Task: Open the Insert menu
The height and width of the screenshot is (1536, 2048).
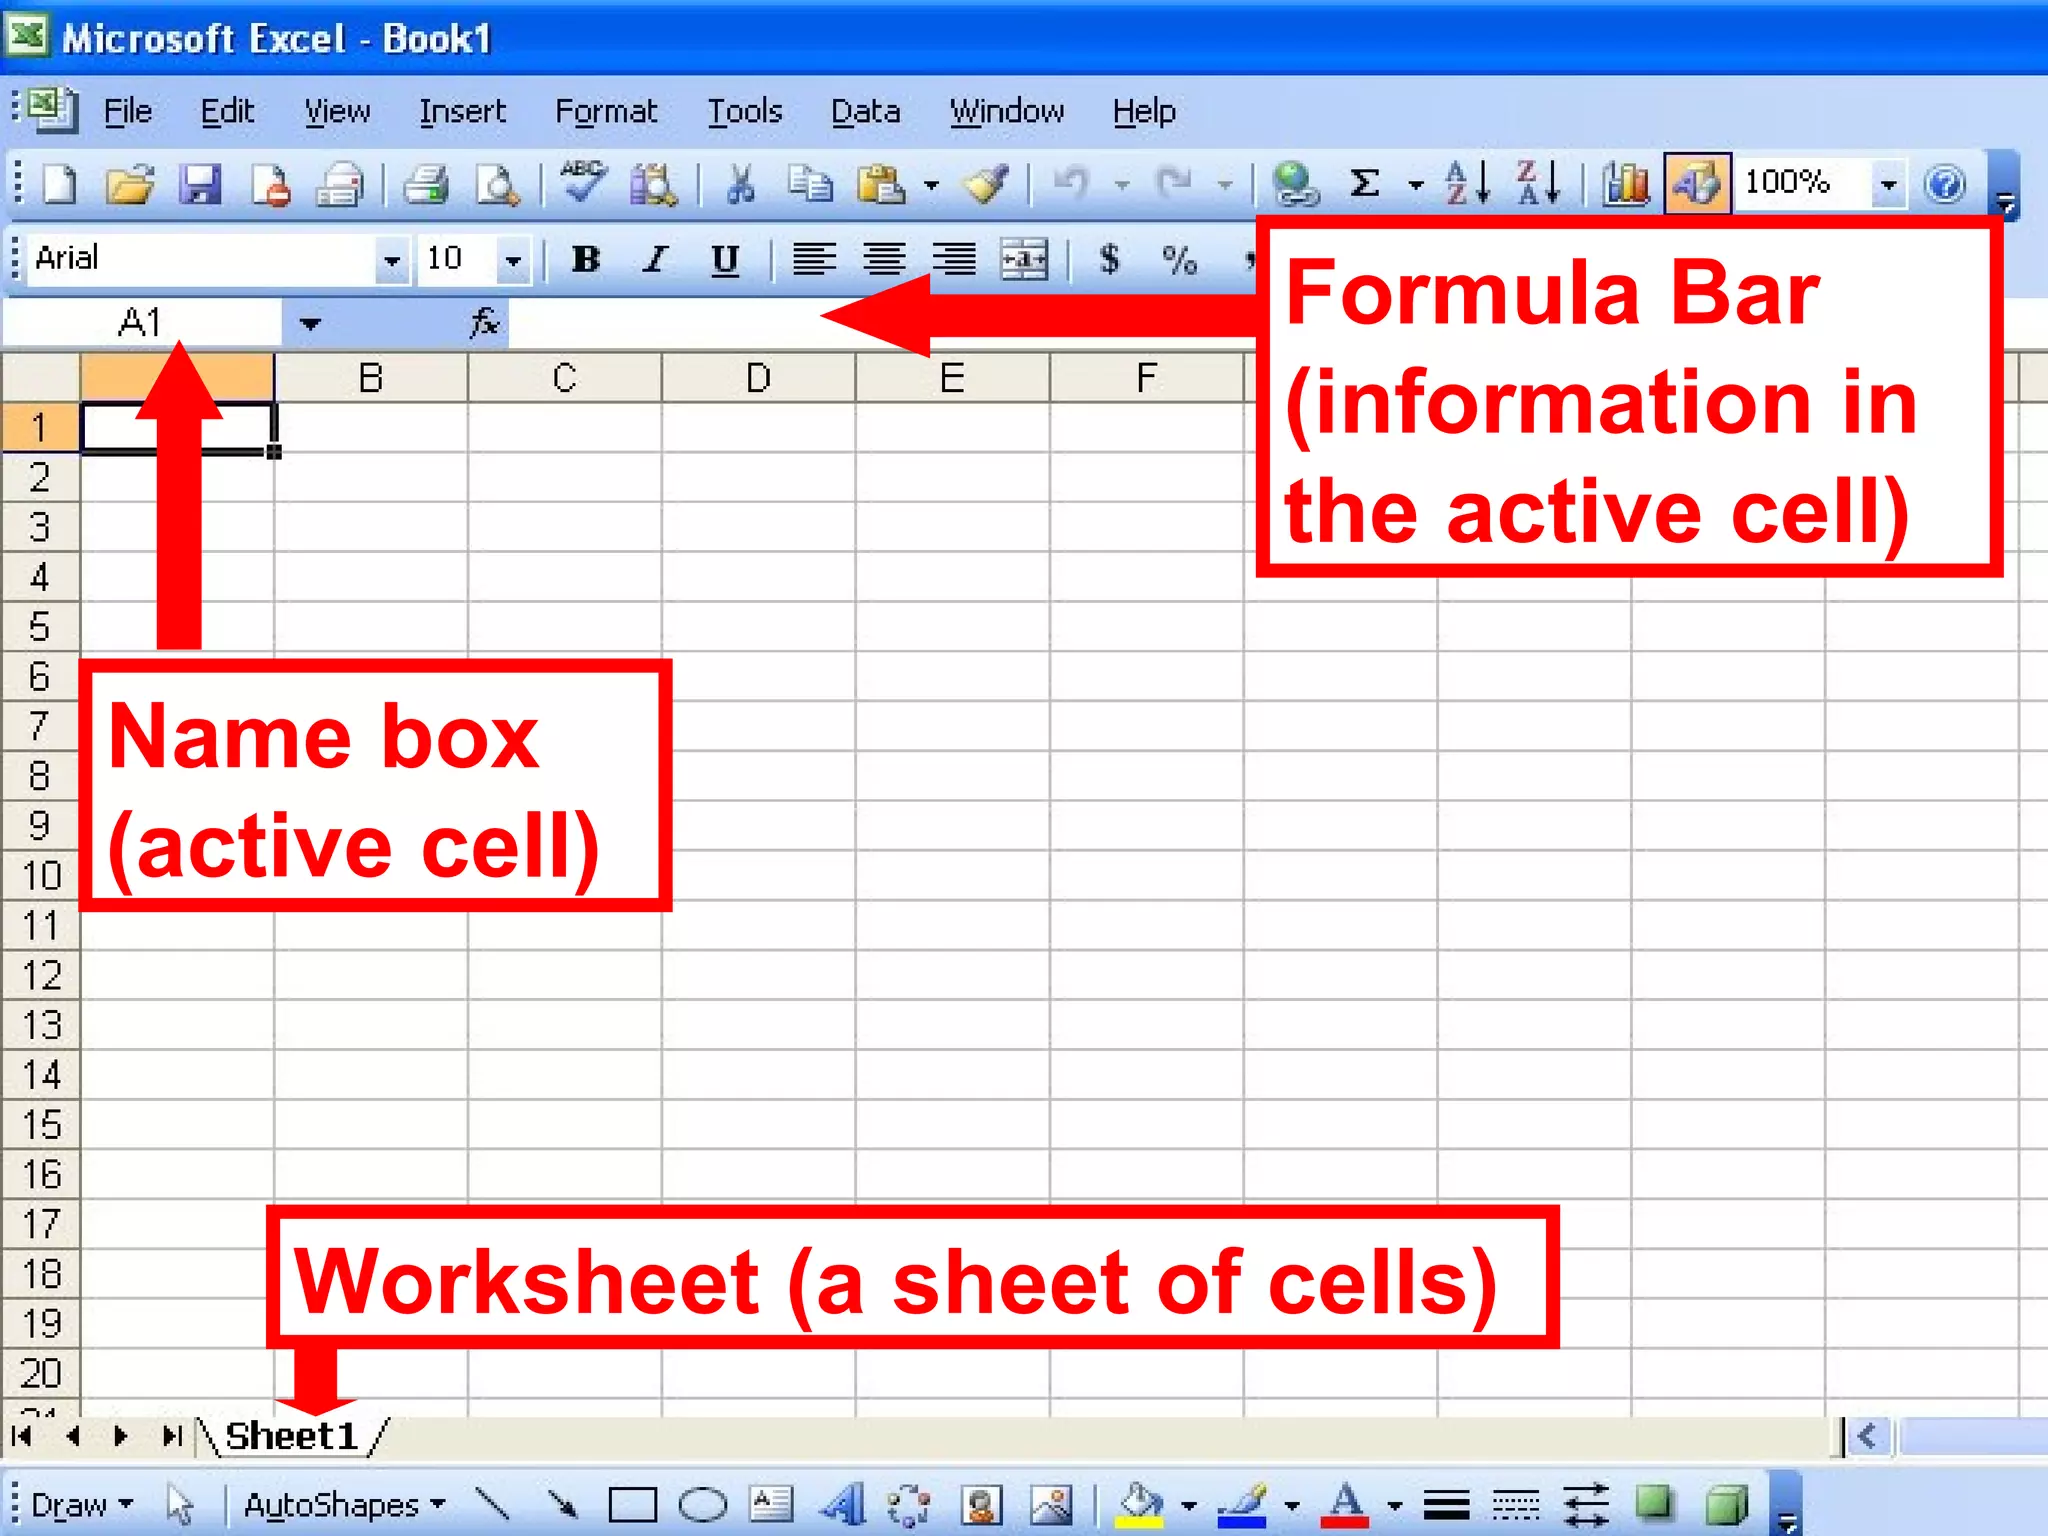Action: [x=462, y=110]
